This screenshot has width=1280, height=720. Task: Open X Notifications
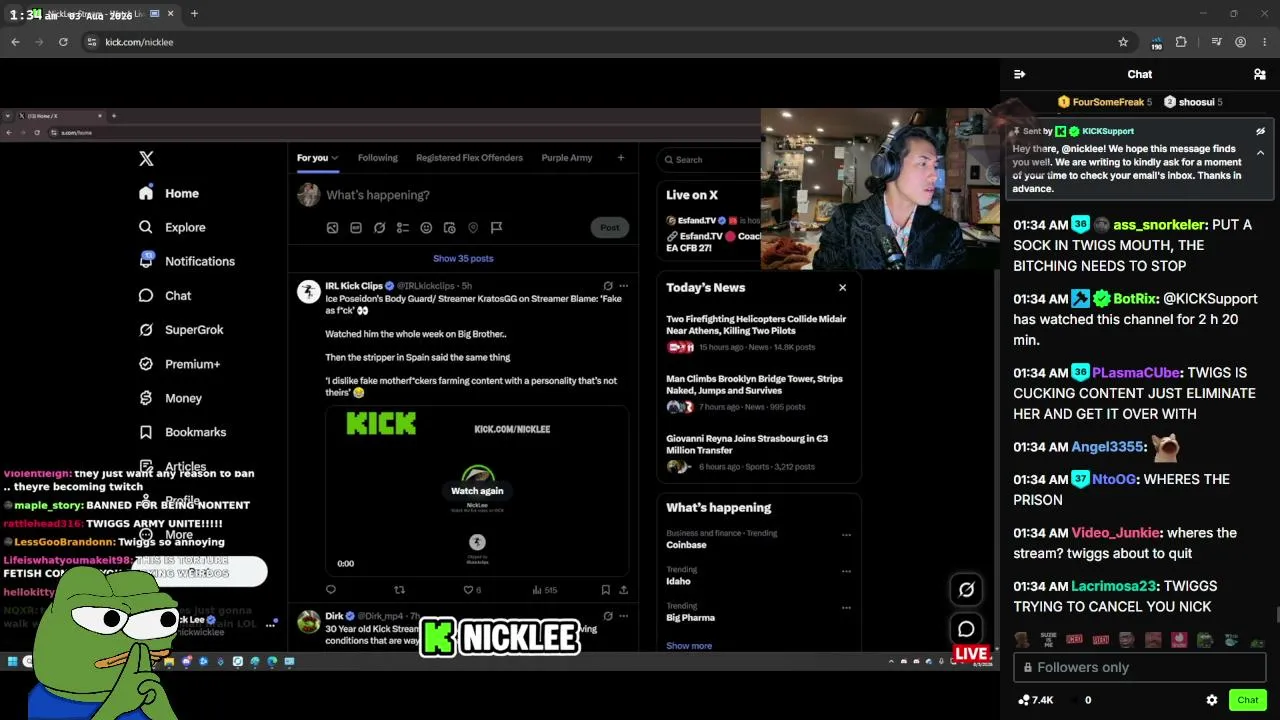tap(187, 261)
